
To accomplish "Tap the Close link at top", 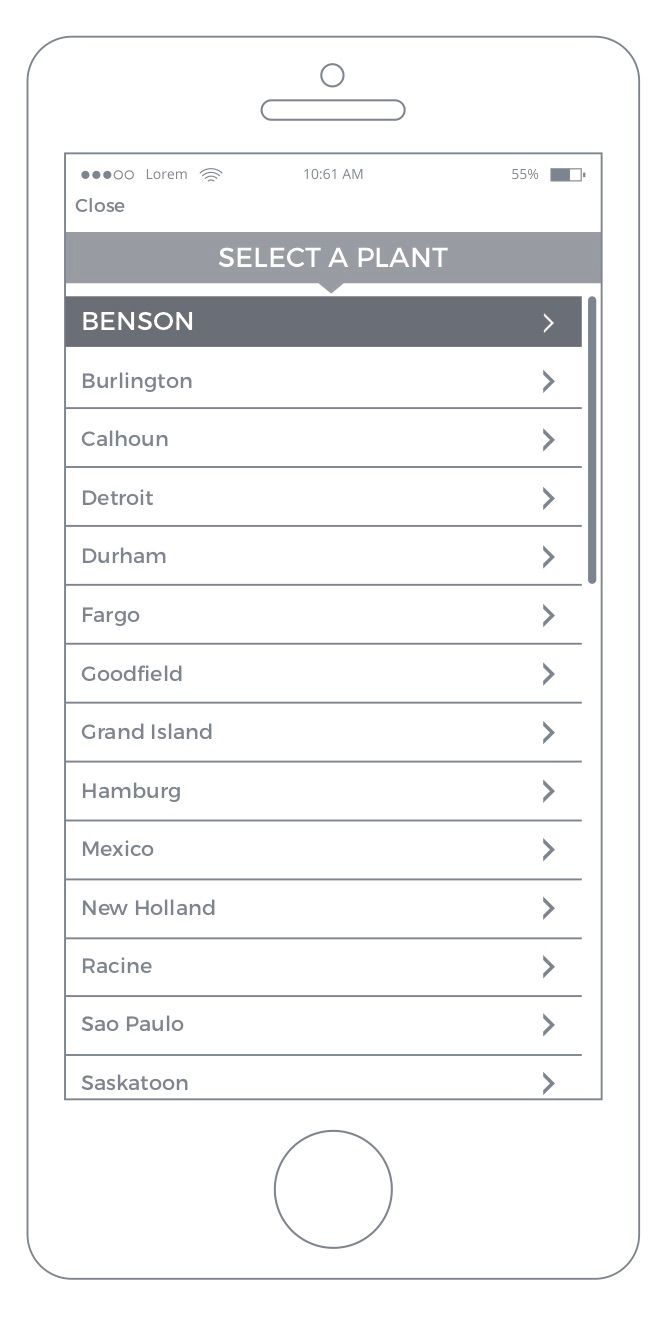I will pyautogui.click(x=100, y=205).
